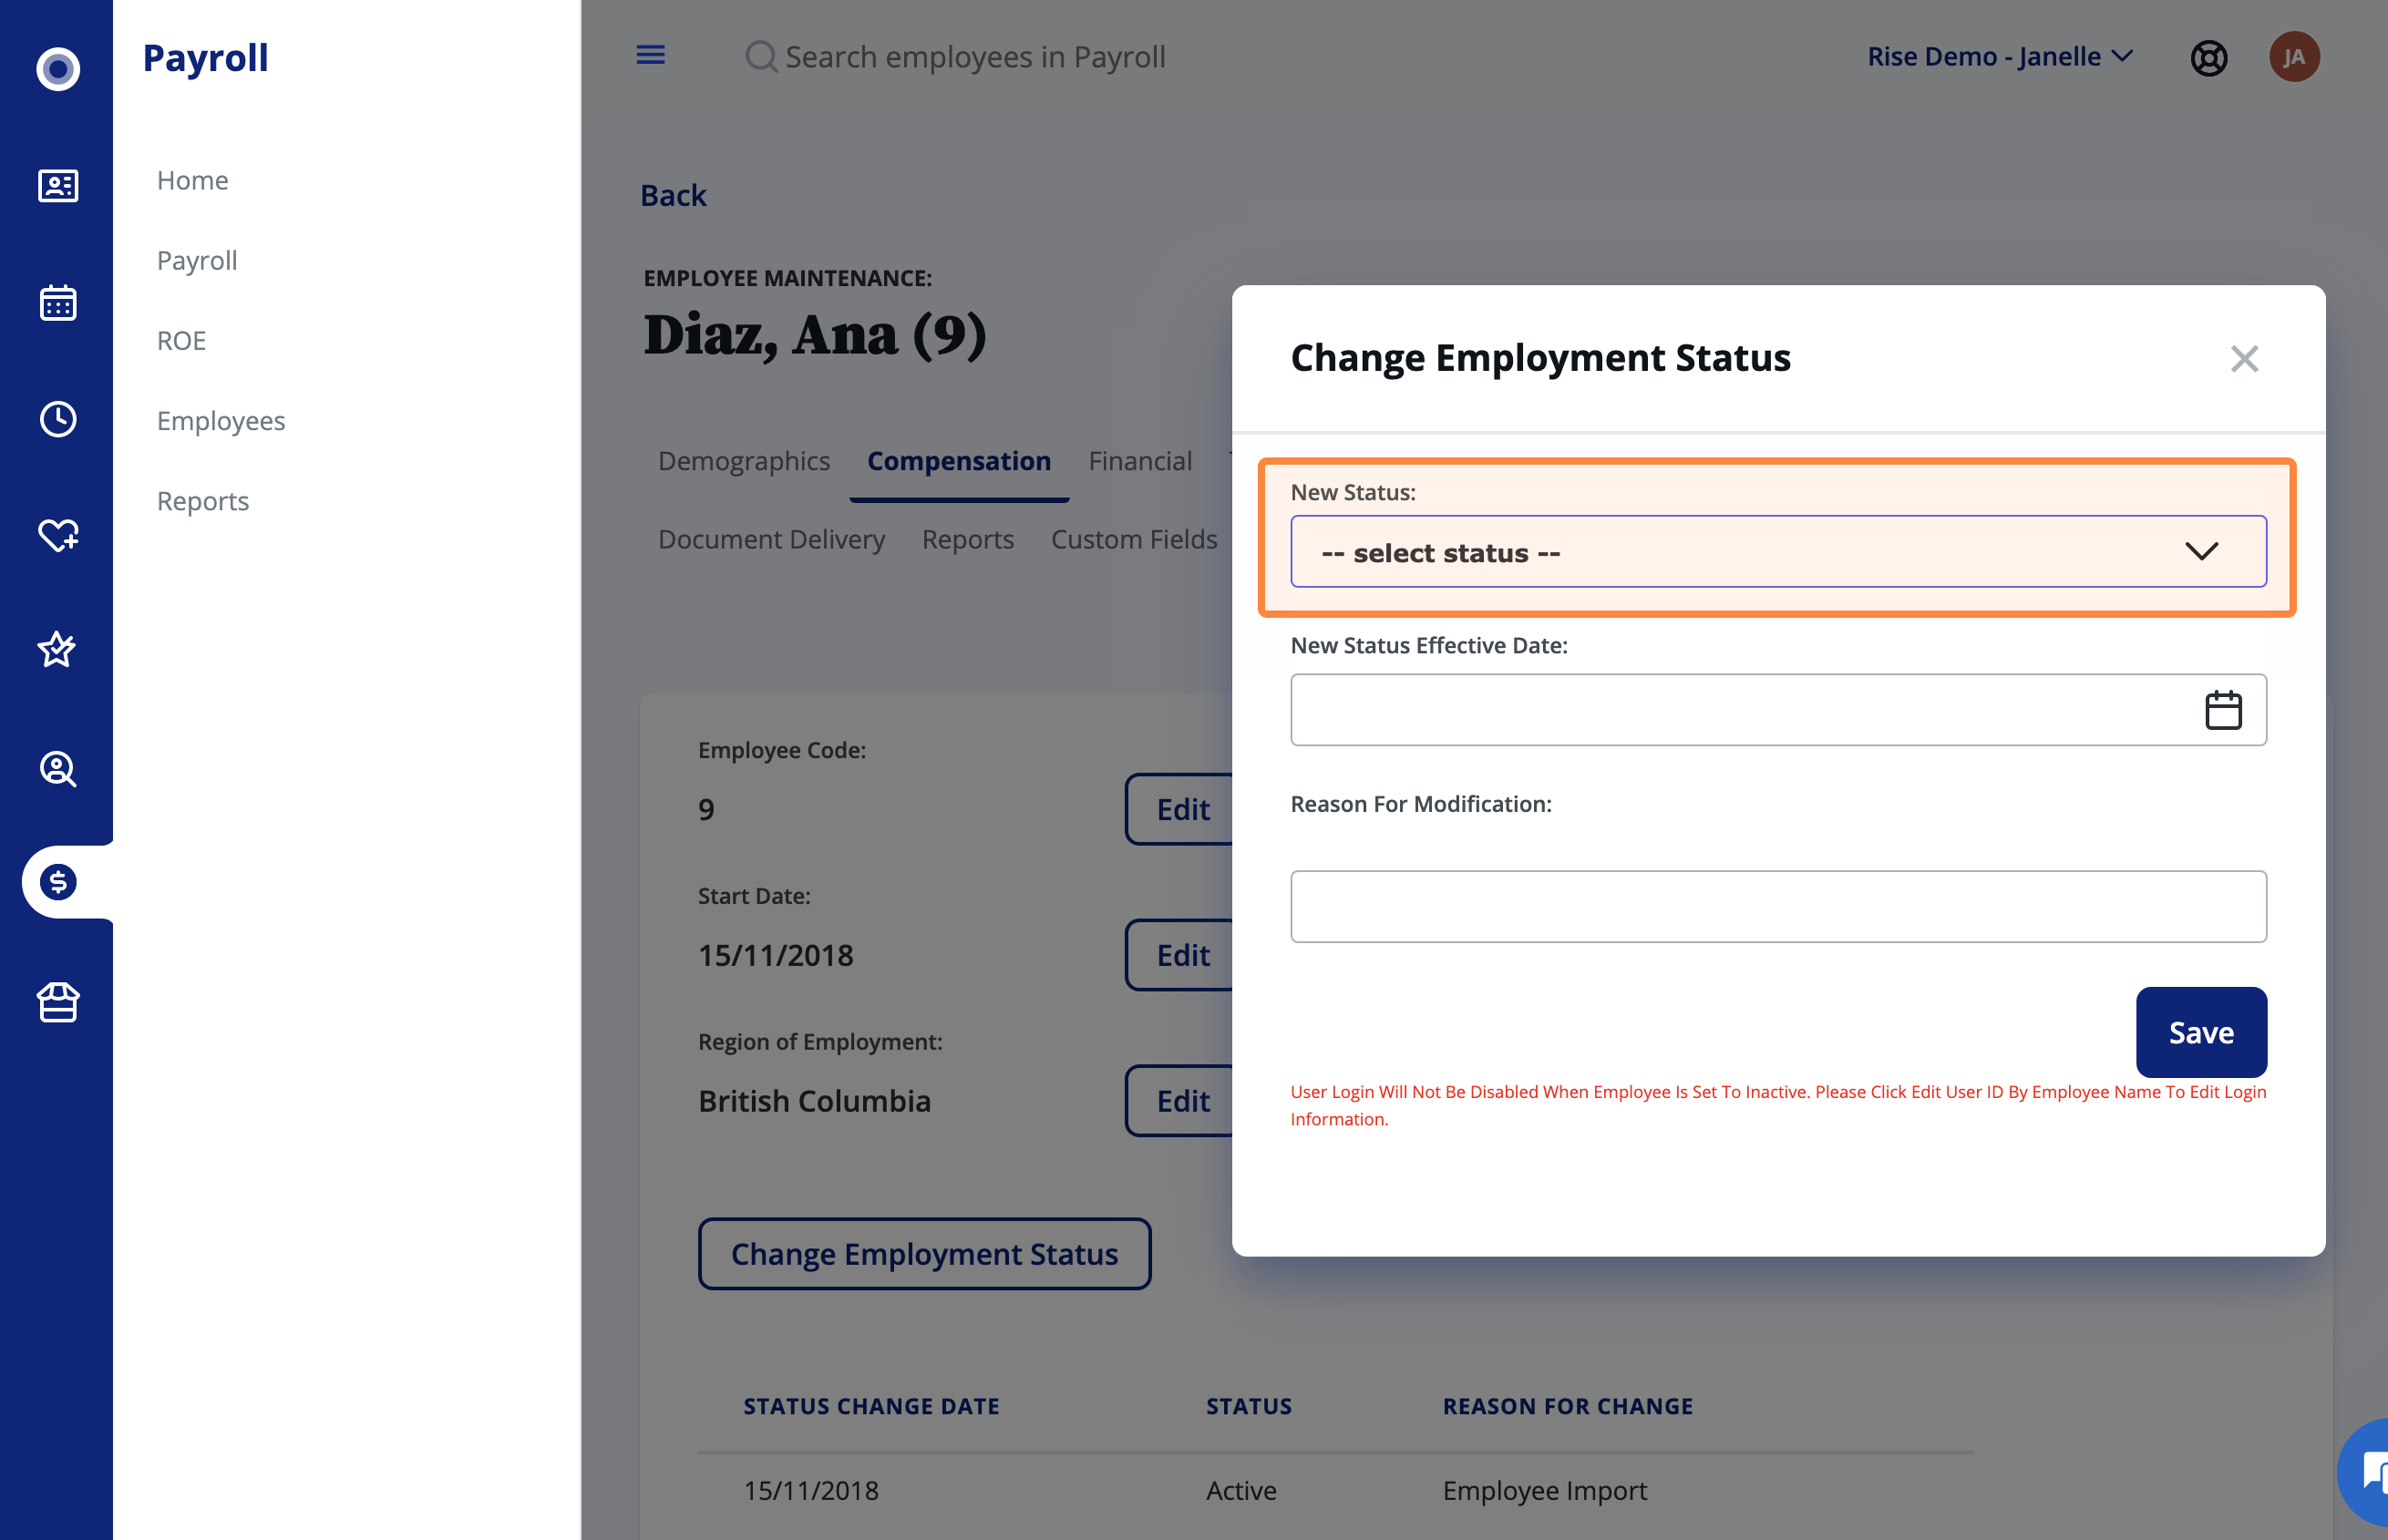Open the store marketplace sidebar icon
Screen dimensions: 2388x1540
coord(58,1002)
